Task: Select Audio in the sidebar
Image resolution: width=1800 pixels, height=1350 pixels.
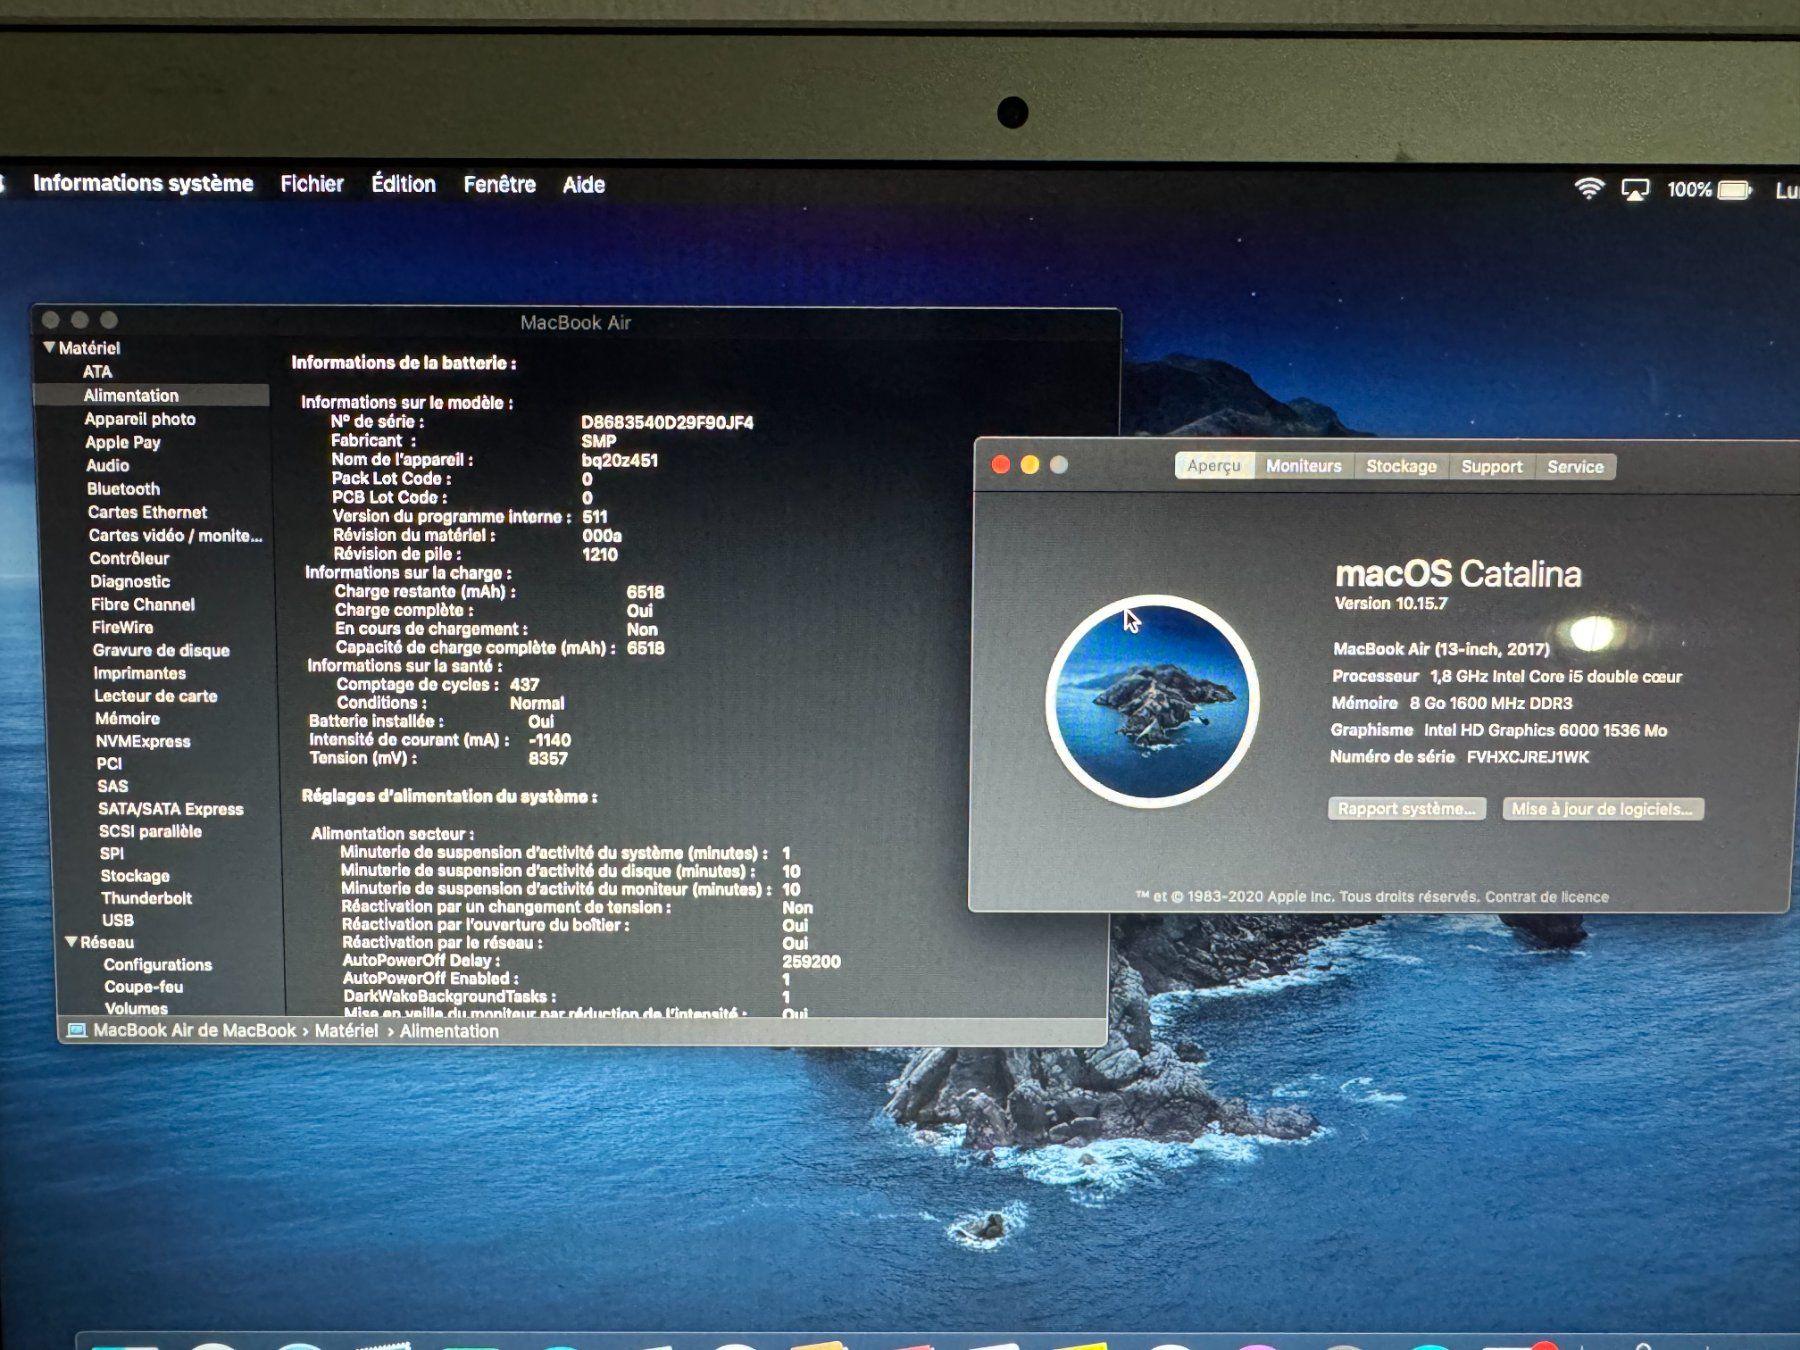Action: pyautogui.click(x=107, y=465)
